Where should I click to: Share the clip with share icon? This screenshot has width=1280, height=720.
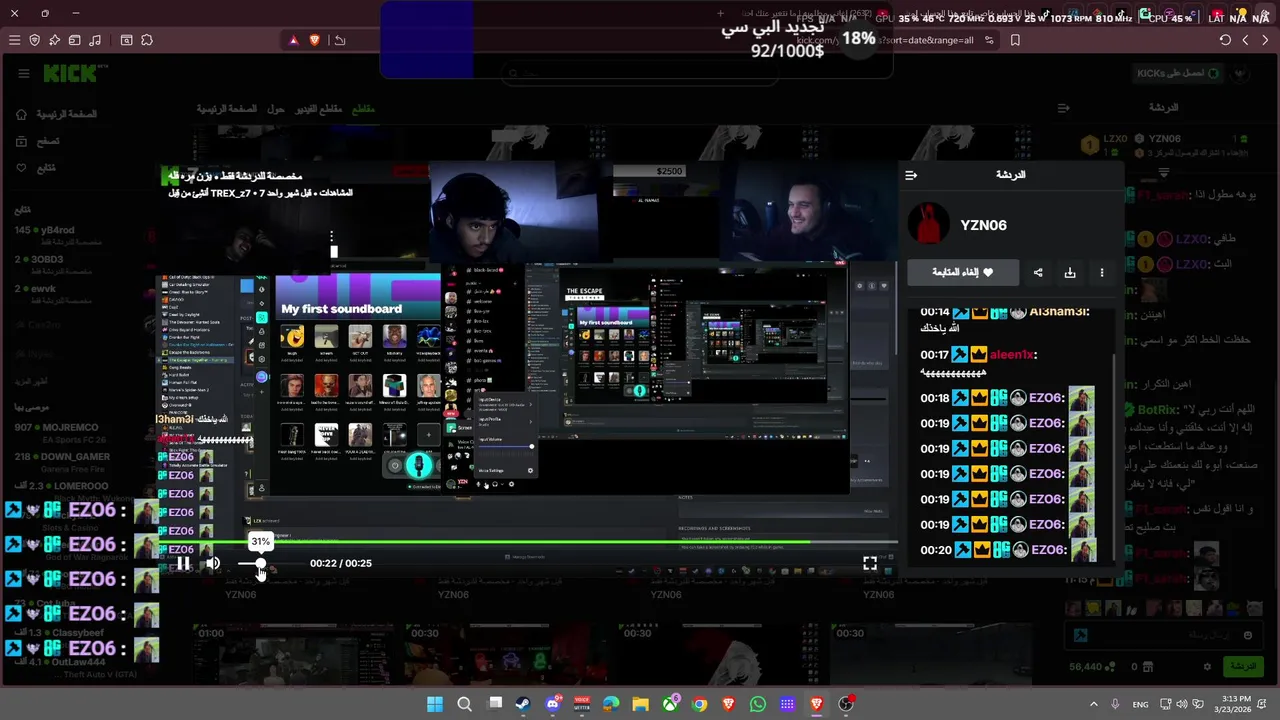click(x=1038, y=272)
